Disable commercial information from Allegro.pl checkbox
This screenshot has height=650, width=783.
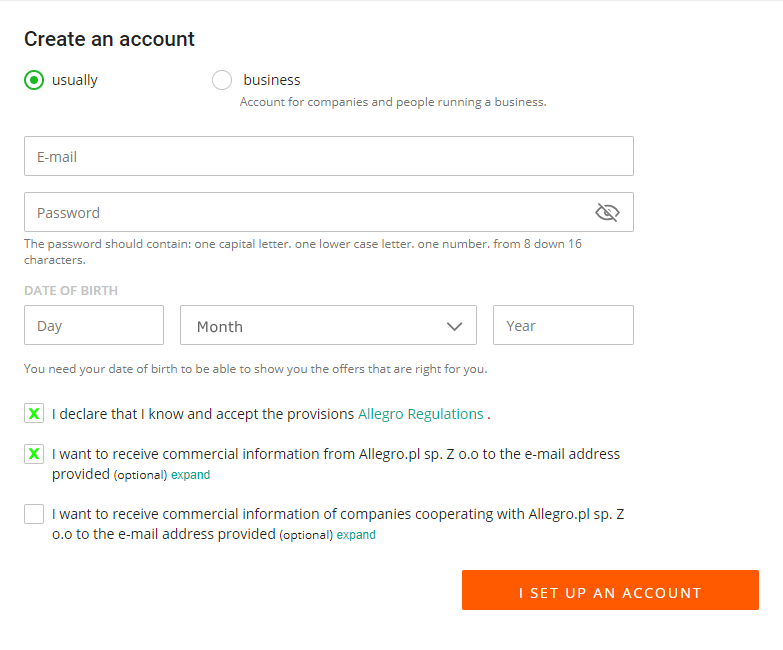(x=34, y=454)
